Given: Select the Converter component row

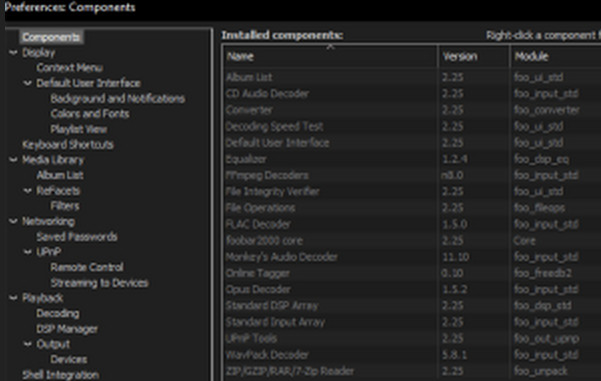Looking at the screenshot, I should click(412, 110).
